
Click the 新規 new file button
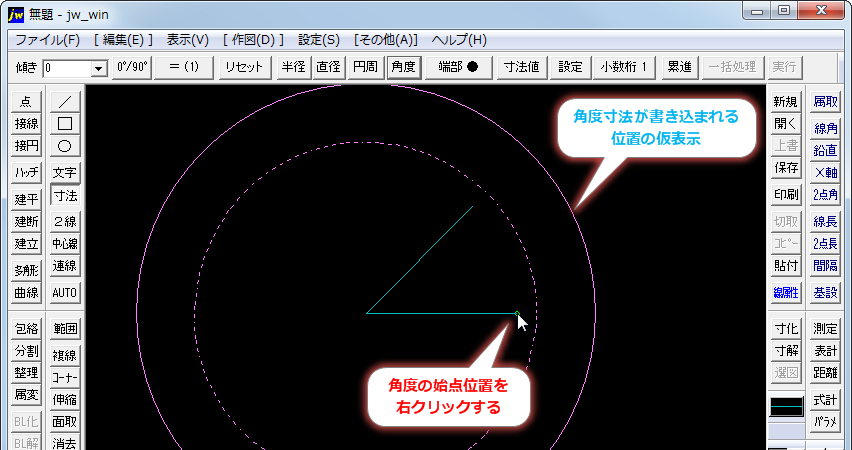pyautogui.click(x=786, y=102)
